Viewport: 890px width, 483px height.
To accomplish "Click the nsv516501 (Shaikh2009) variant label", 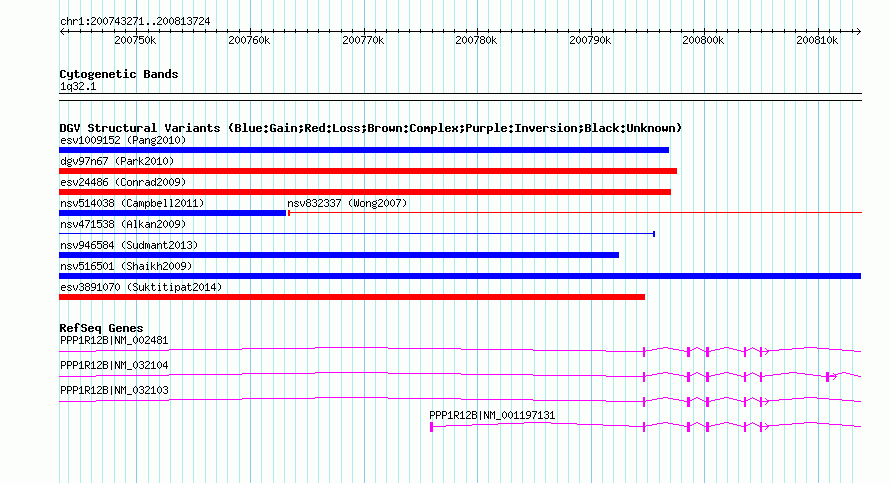I will (126, 266).
